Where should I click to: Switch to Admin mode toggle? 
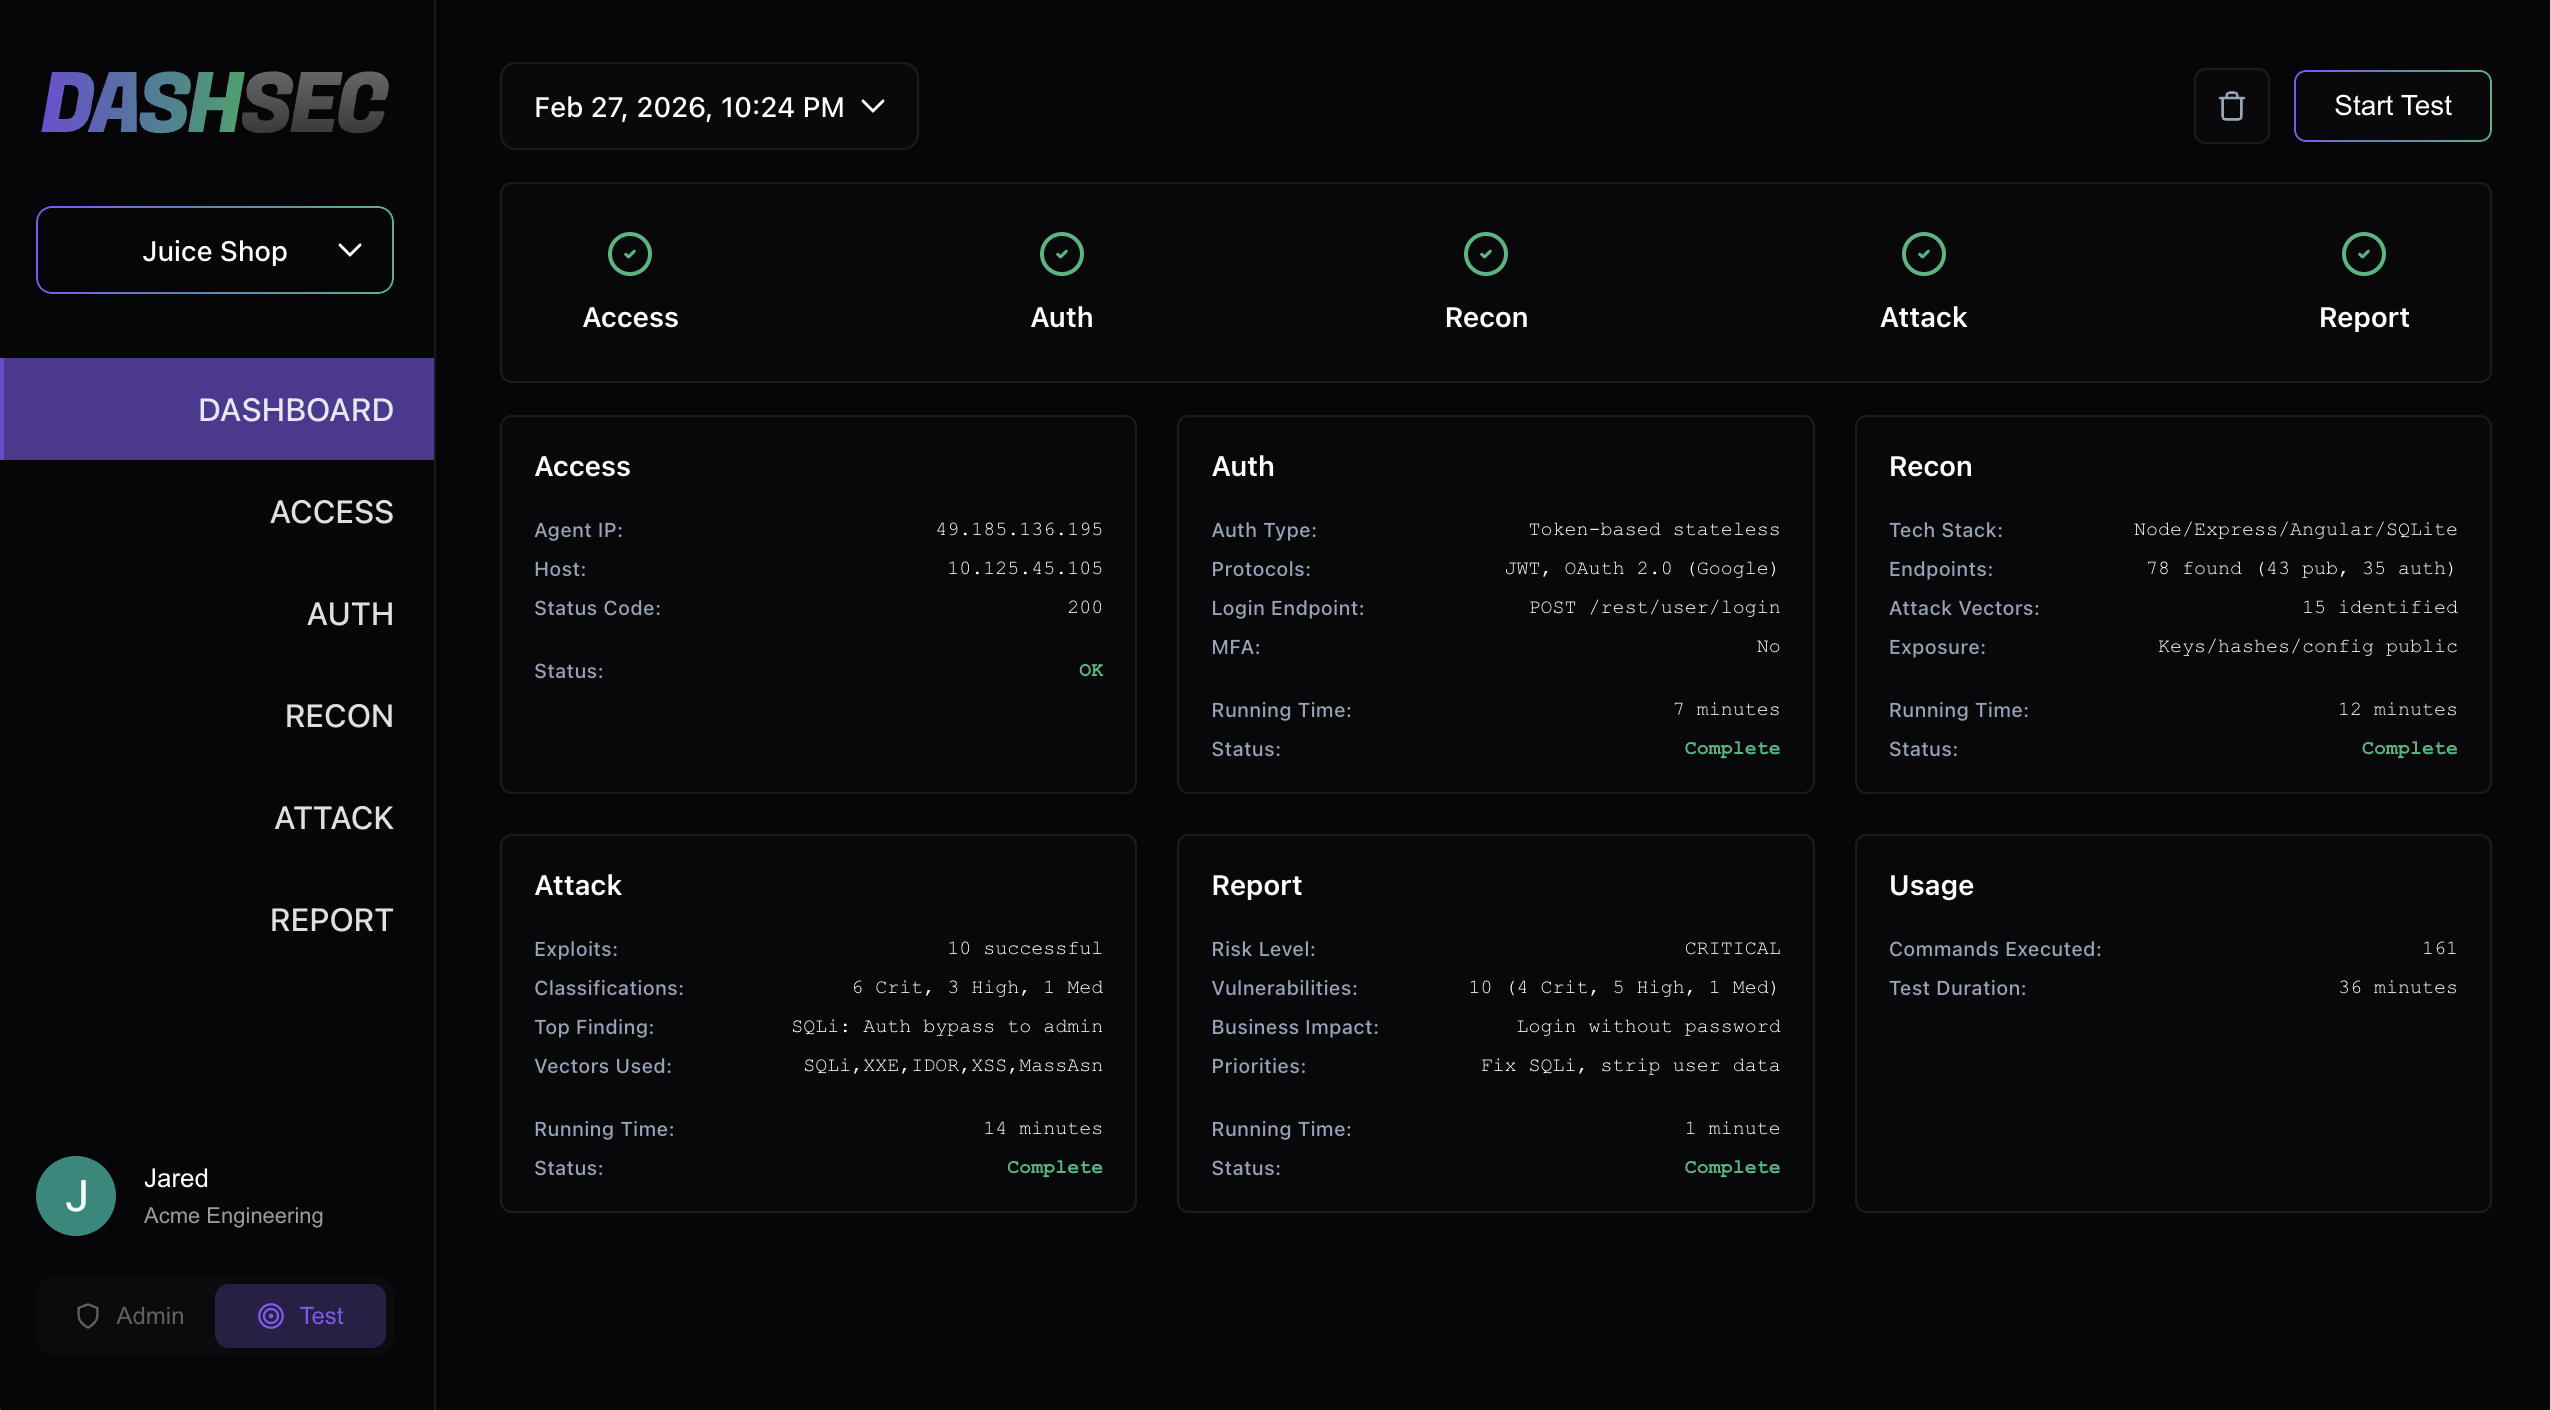130,1316
